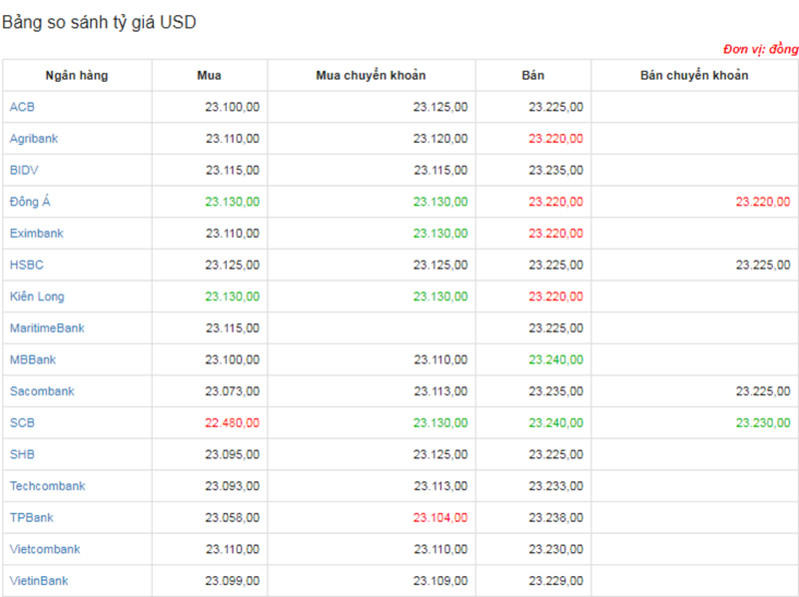Click the "Bán chuyển khoản" column header
This screenshot has height=597, width=799.
tap(694, 76)
